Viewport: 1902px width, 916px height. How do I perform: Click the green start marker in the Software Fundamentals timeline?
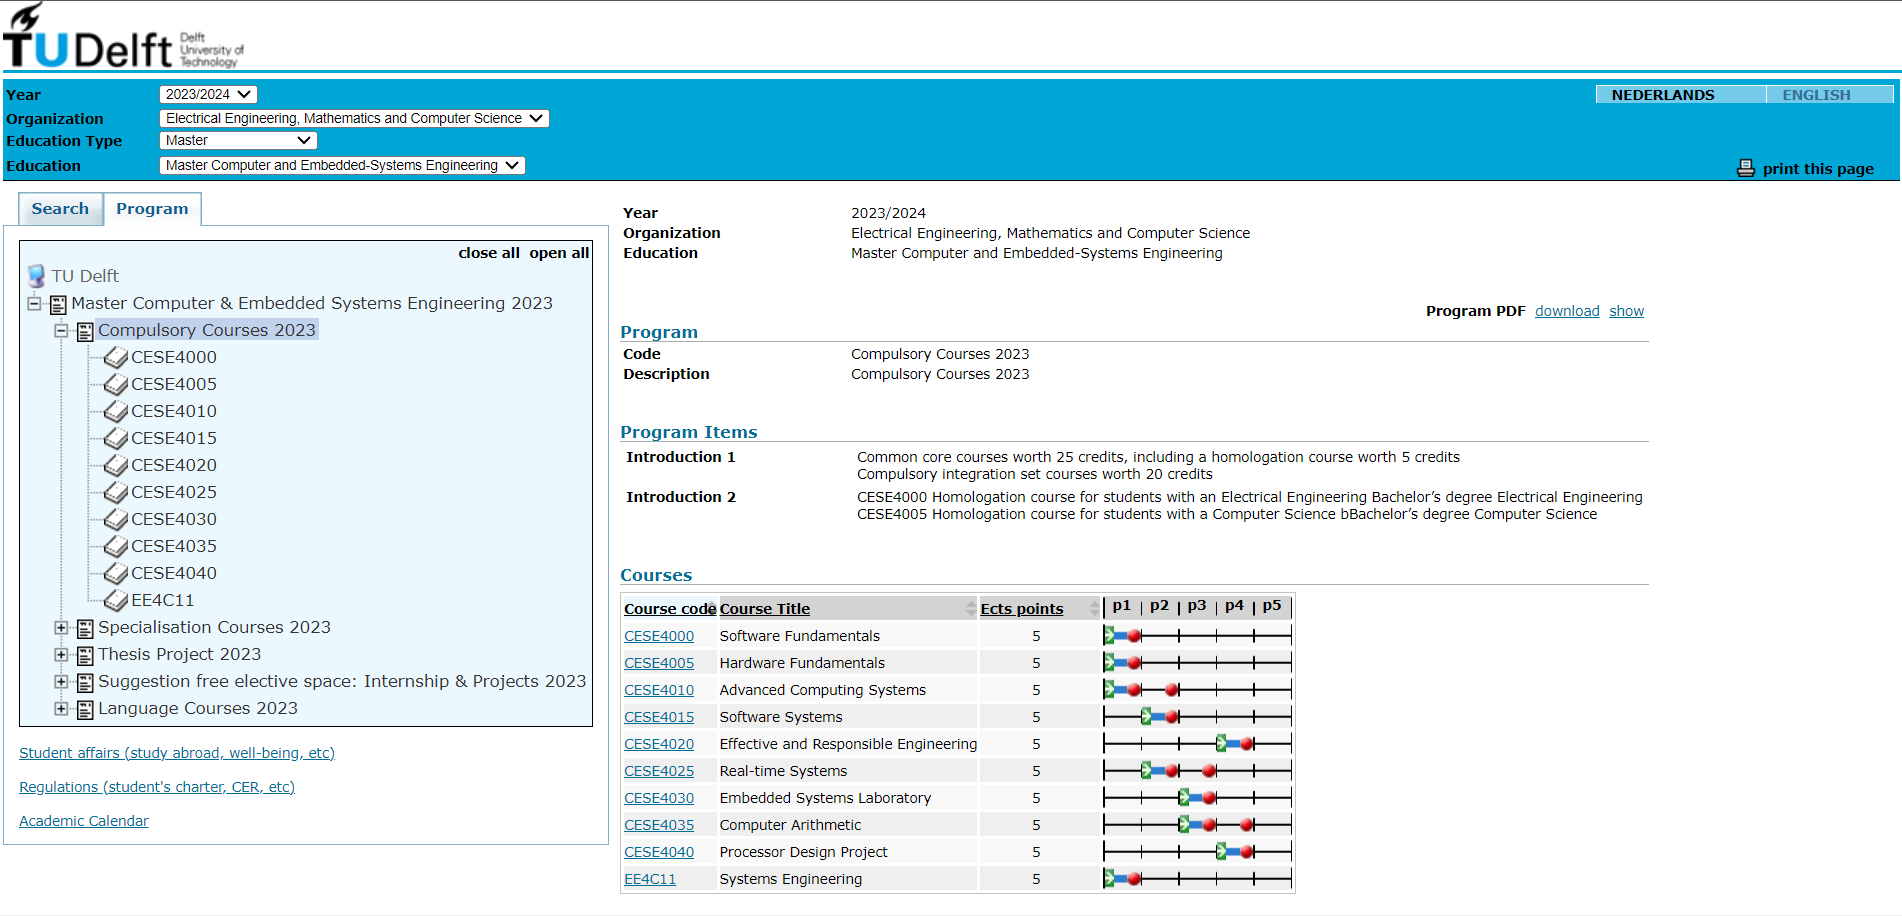1109,635
